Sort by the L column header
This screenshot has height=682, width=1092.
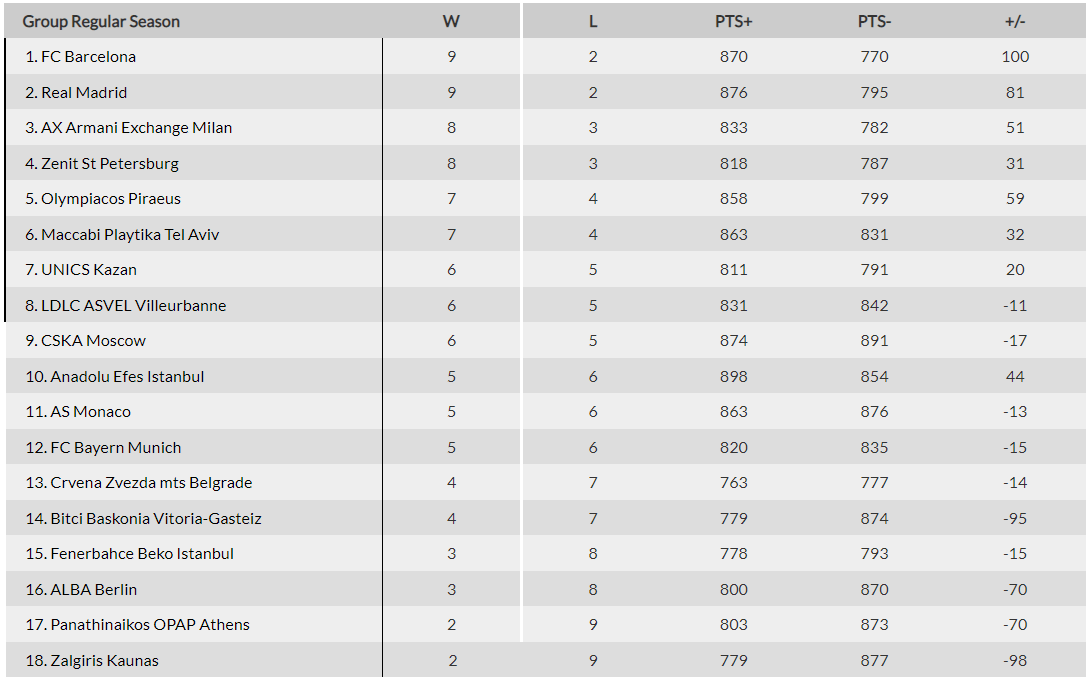pyautogui.click(x=593, y=22)
